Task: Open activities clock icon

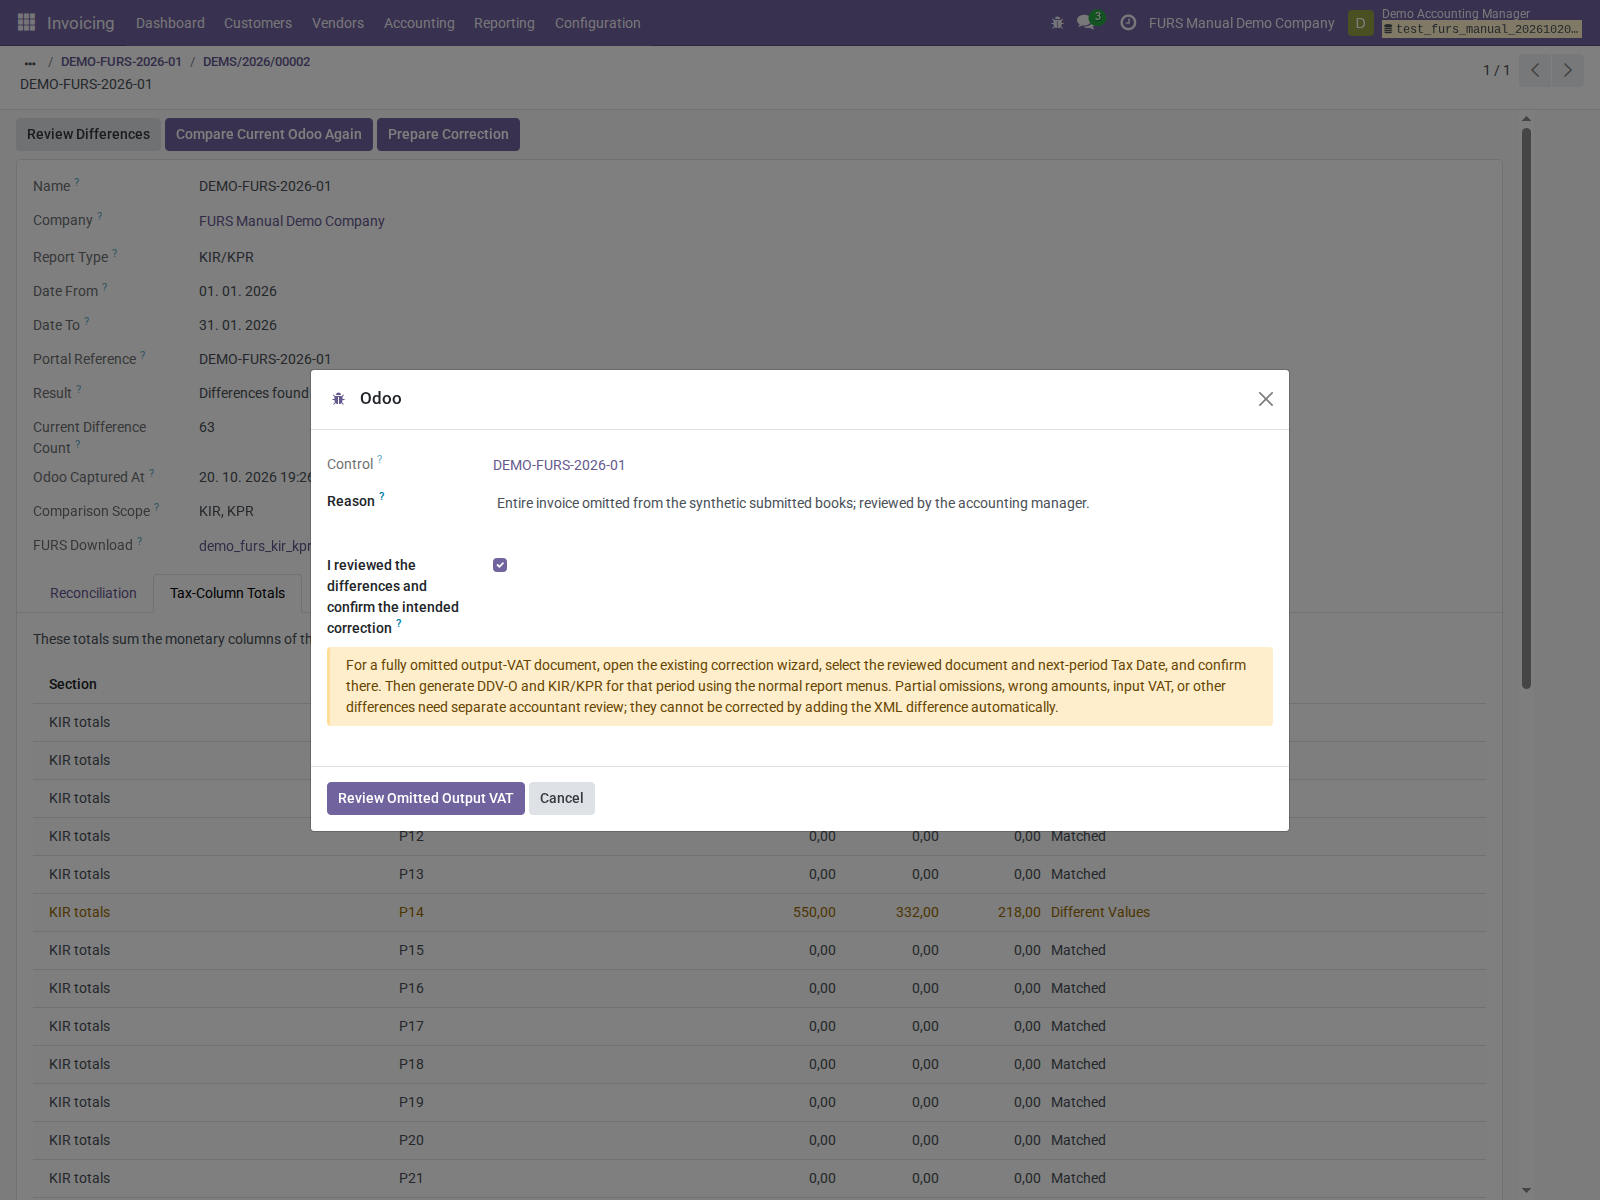Action: click(1128, 22)
